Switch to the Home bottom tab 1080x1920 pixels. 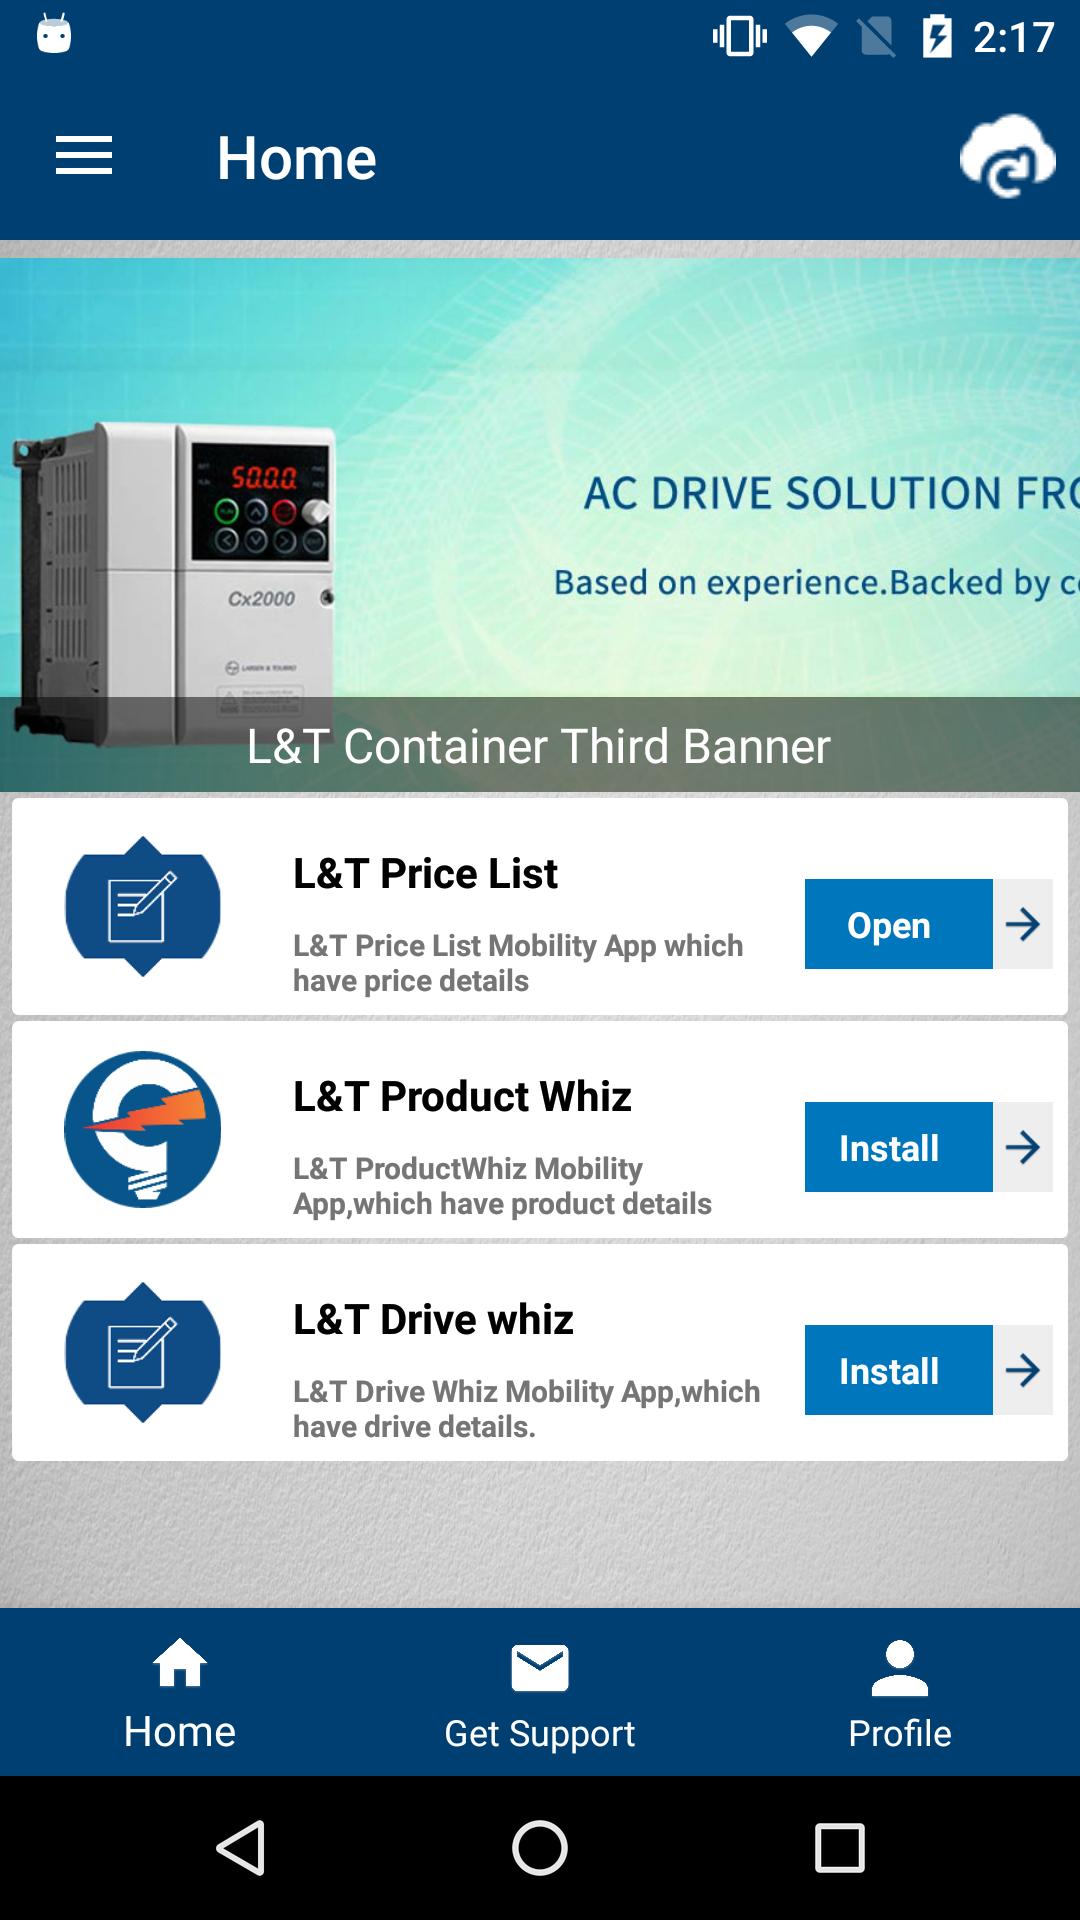click(x=180, y=1692)
